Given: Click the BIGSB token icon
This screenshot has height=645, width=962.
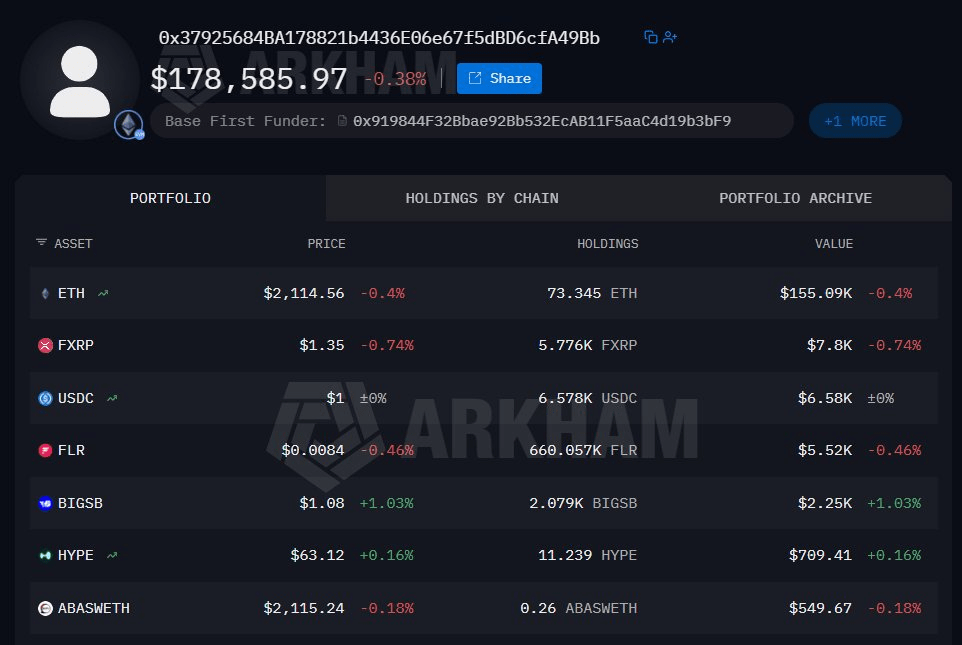Looking at the screenshot, I should pos(45,503).
